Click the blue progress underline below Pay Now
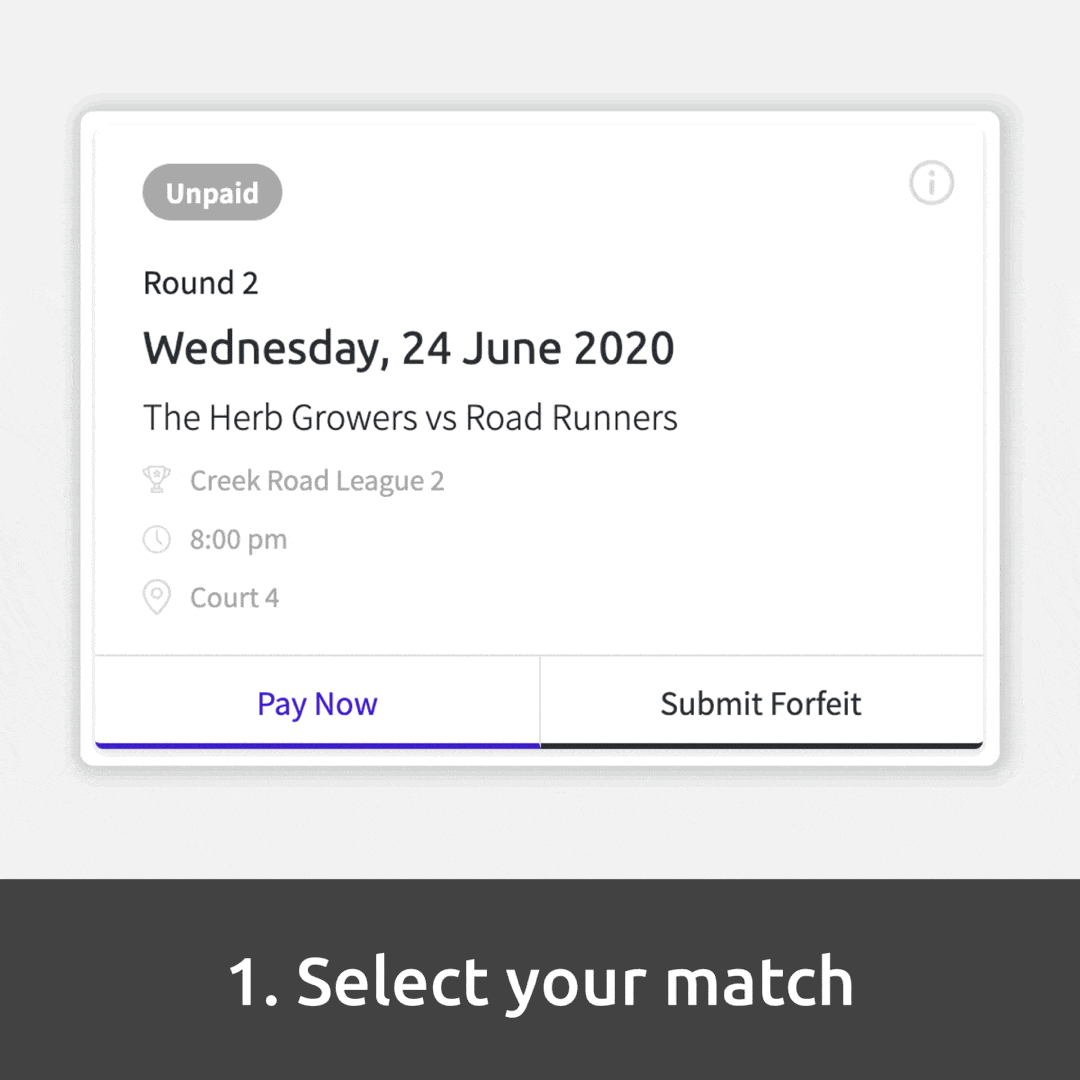Viewport: 1080px width, 1080px height. 317,744
